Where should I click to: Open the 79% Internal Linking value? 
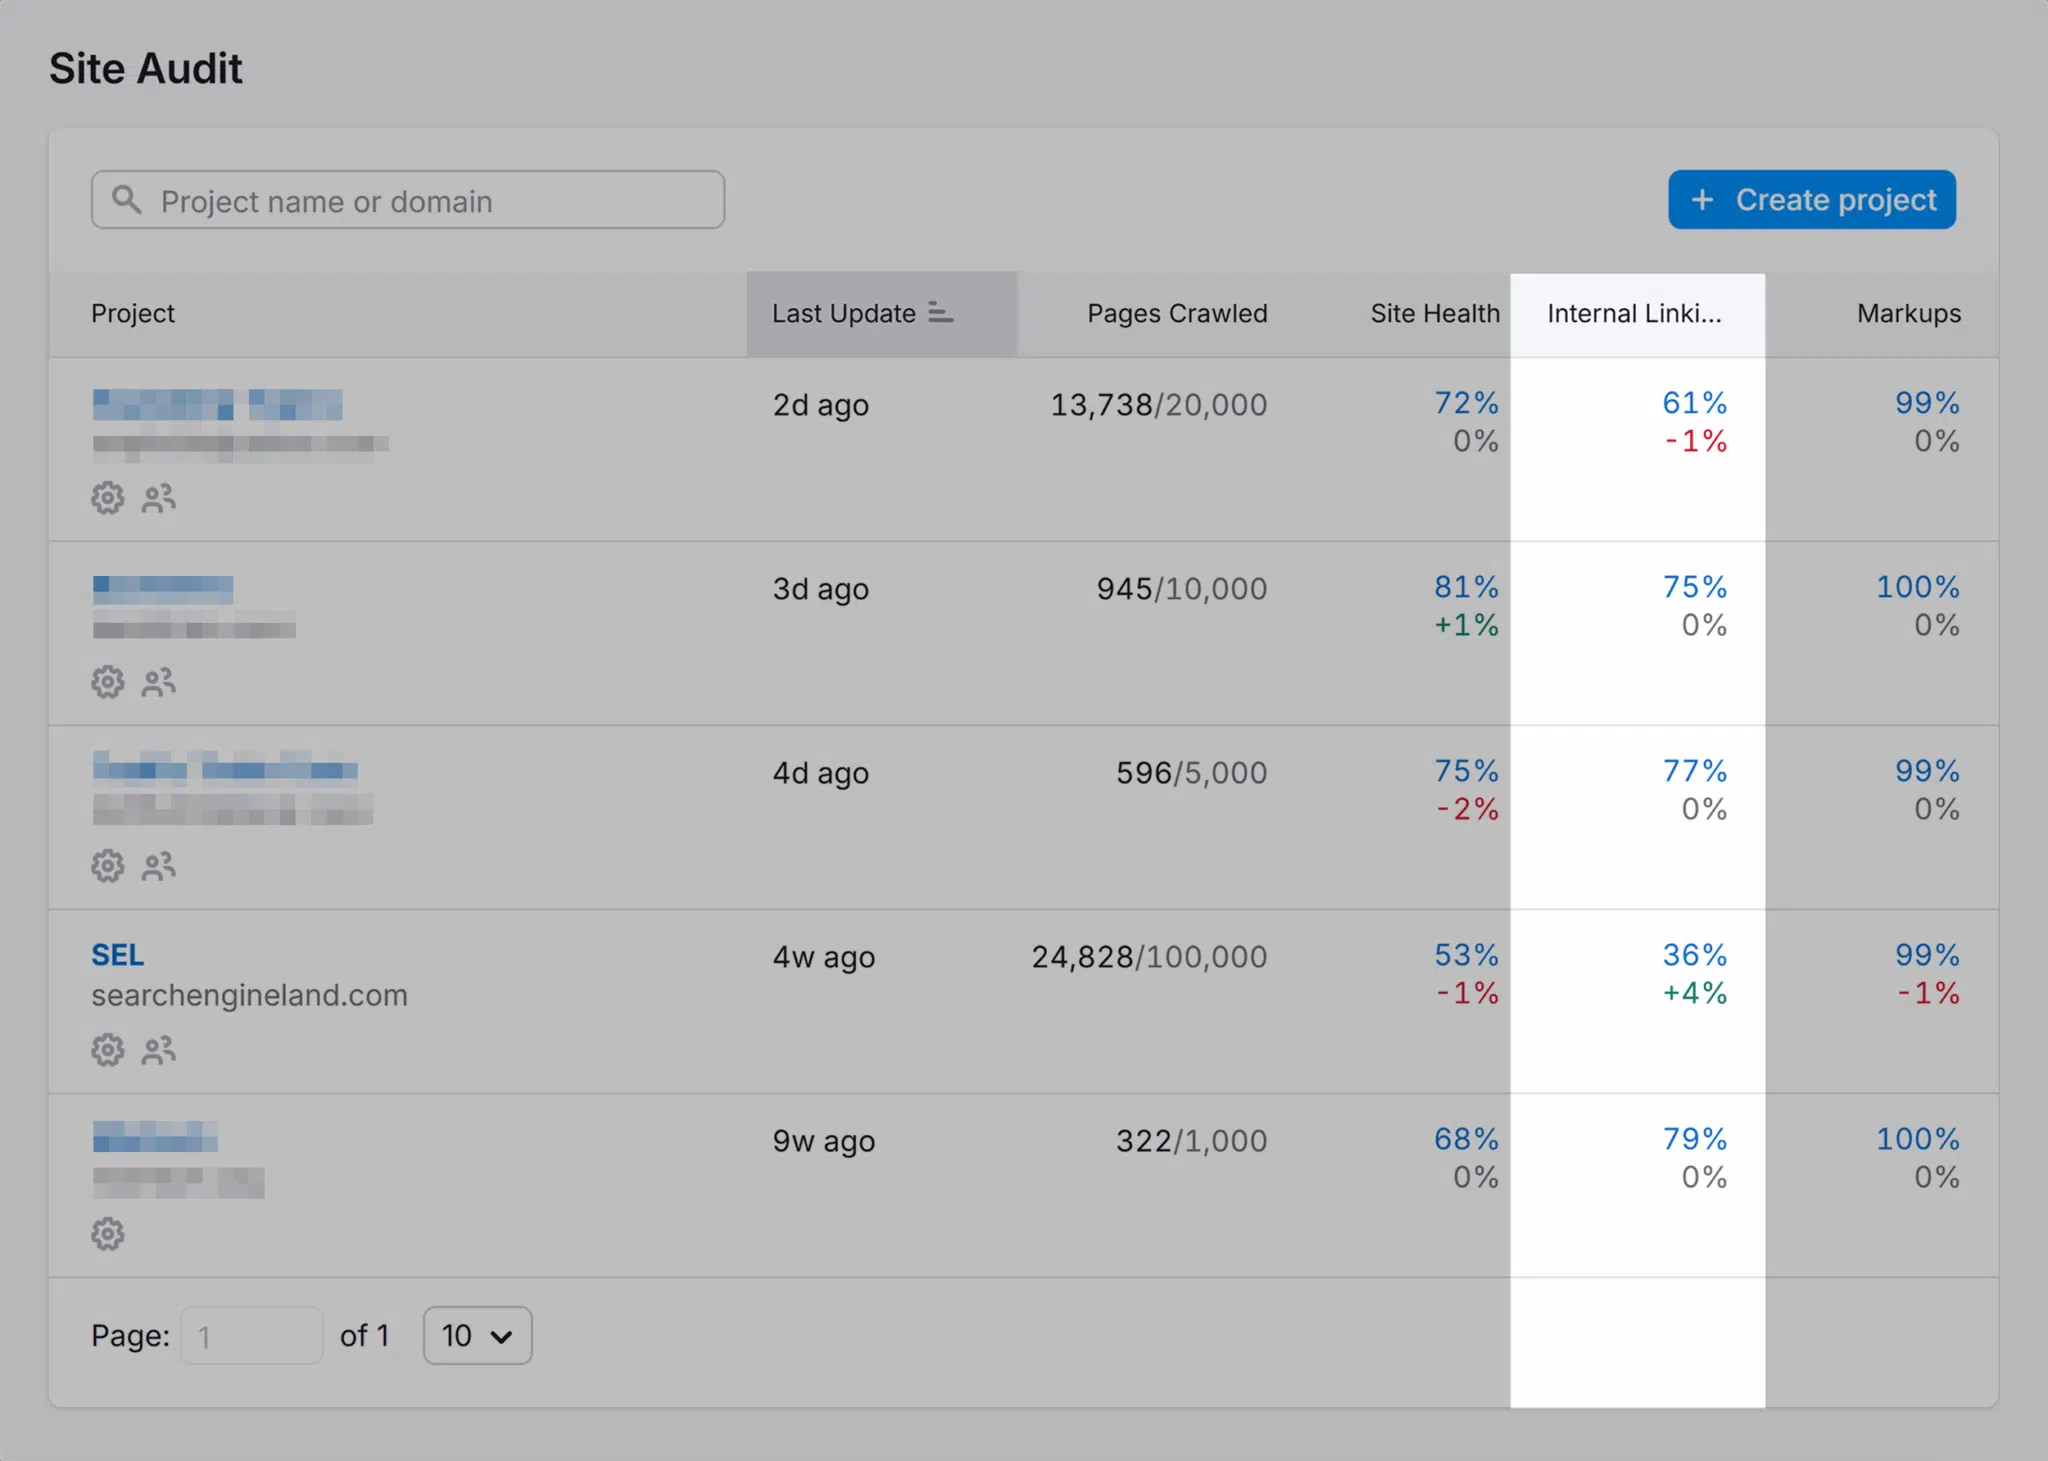coord(1695,1139)
